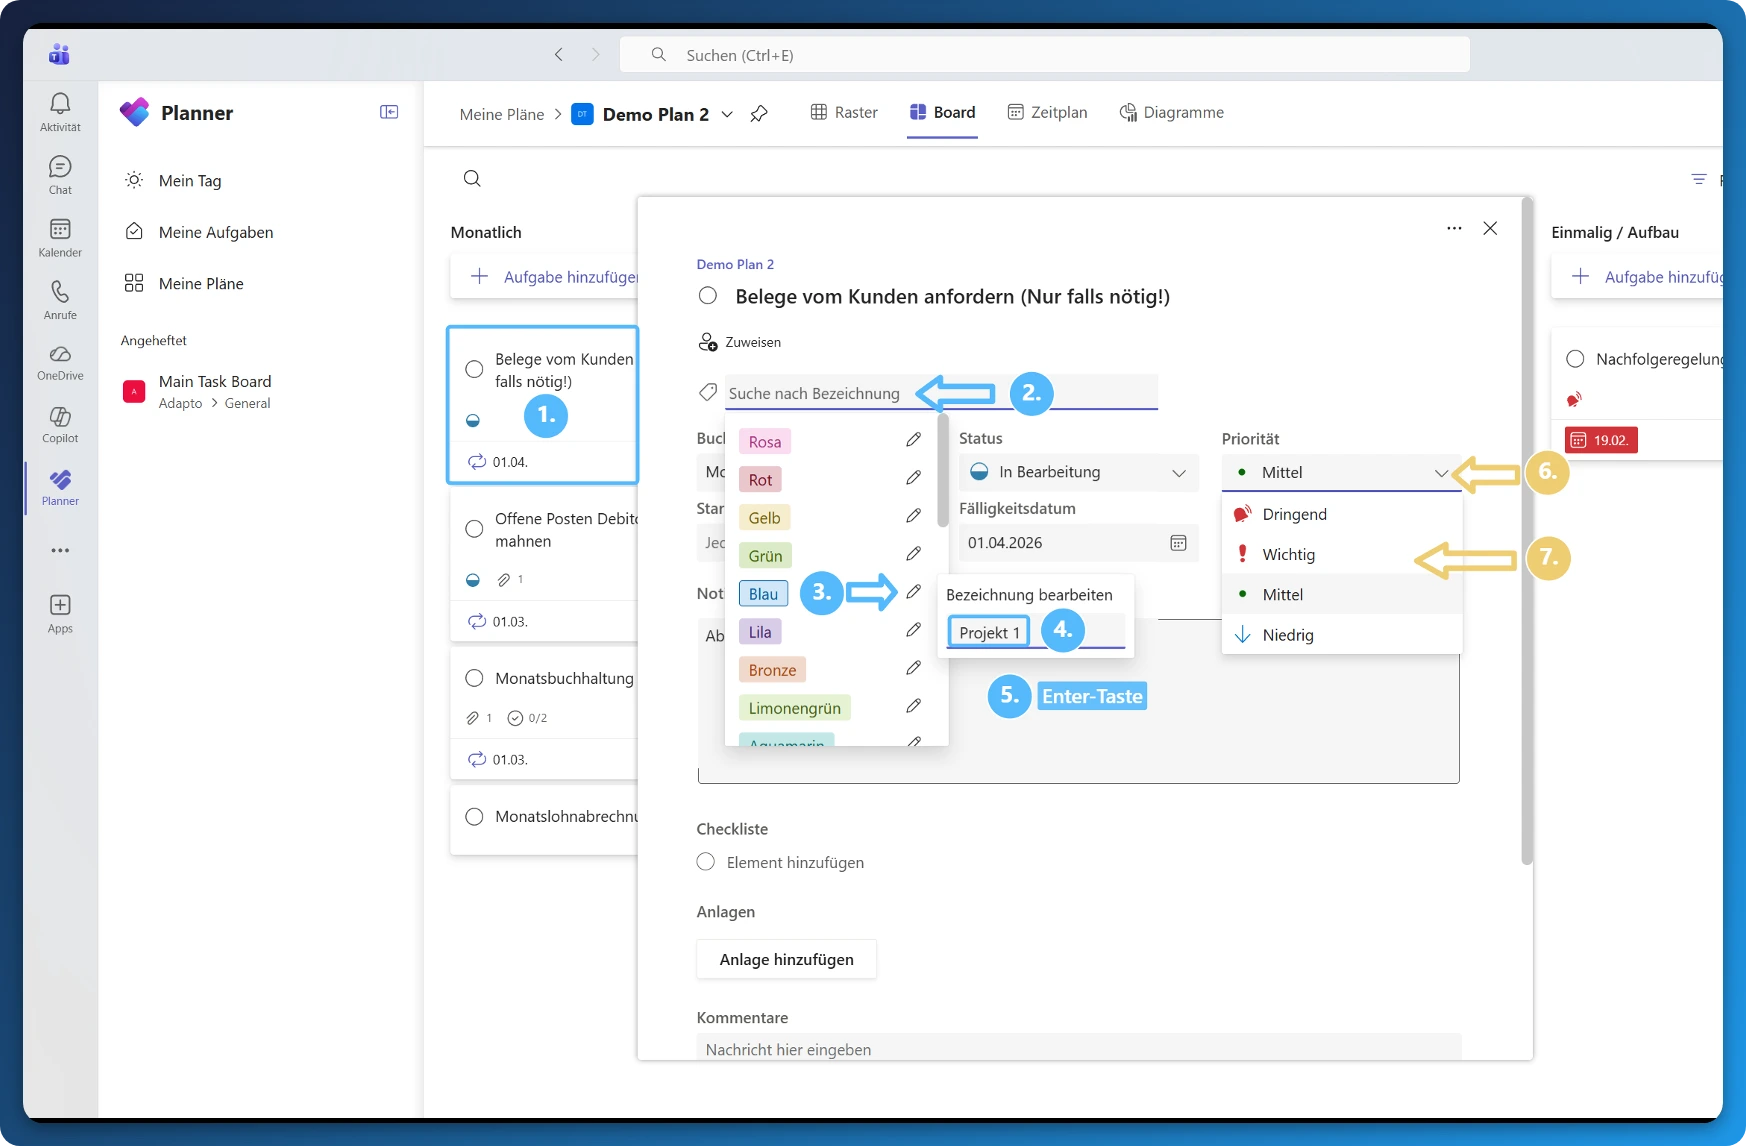The image size is (1746, 1146).
Task: Add task in Einmalig / Aufbau column
Action: click(x=1637, y=277)
